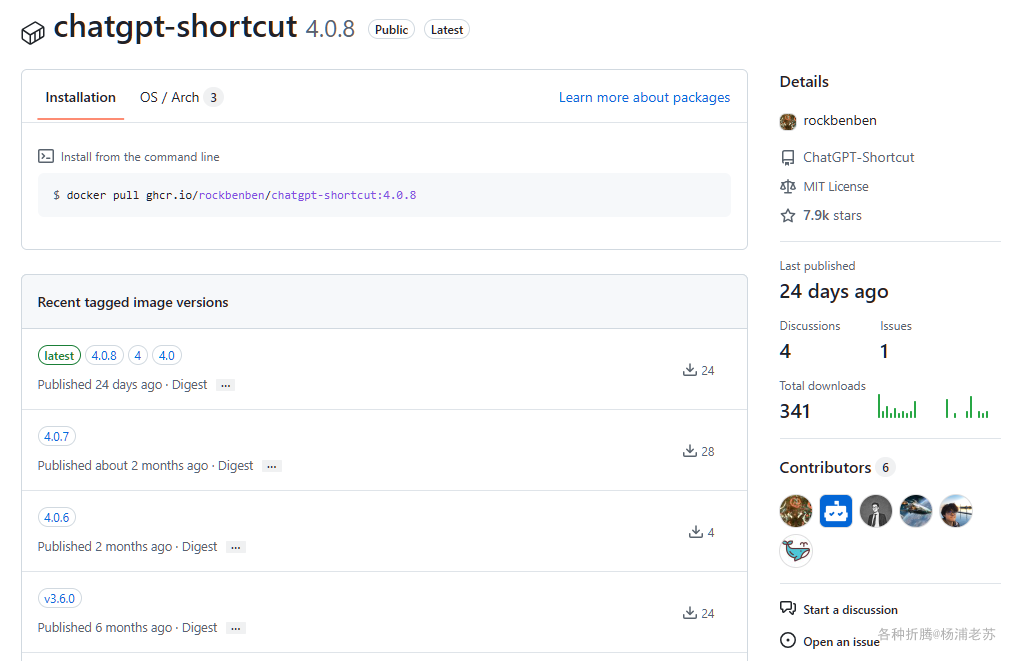This screenshot has width=1017, height=661.
Task: Click the rockbenben link in docker pull command
Action: point(232,195)
